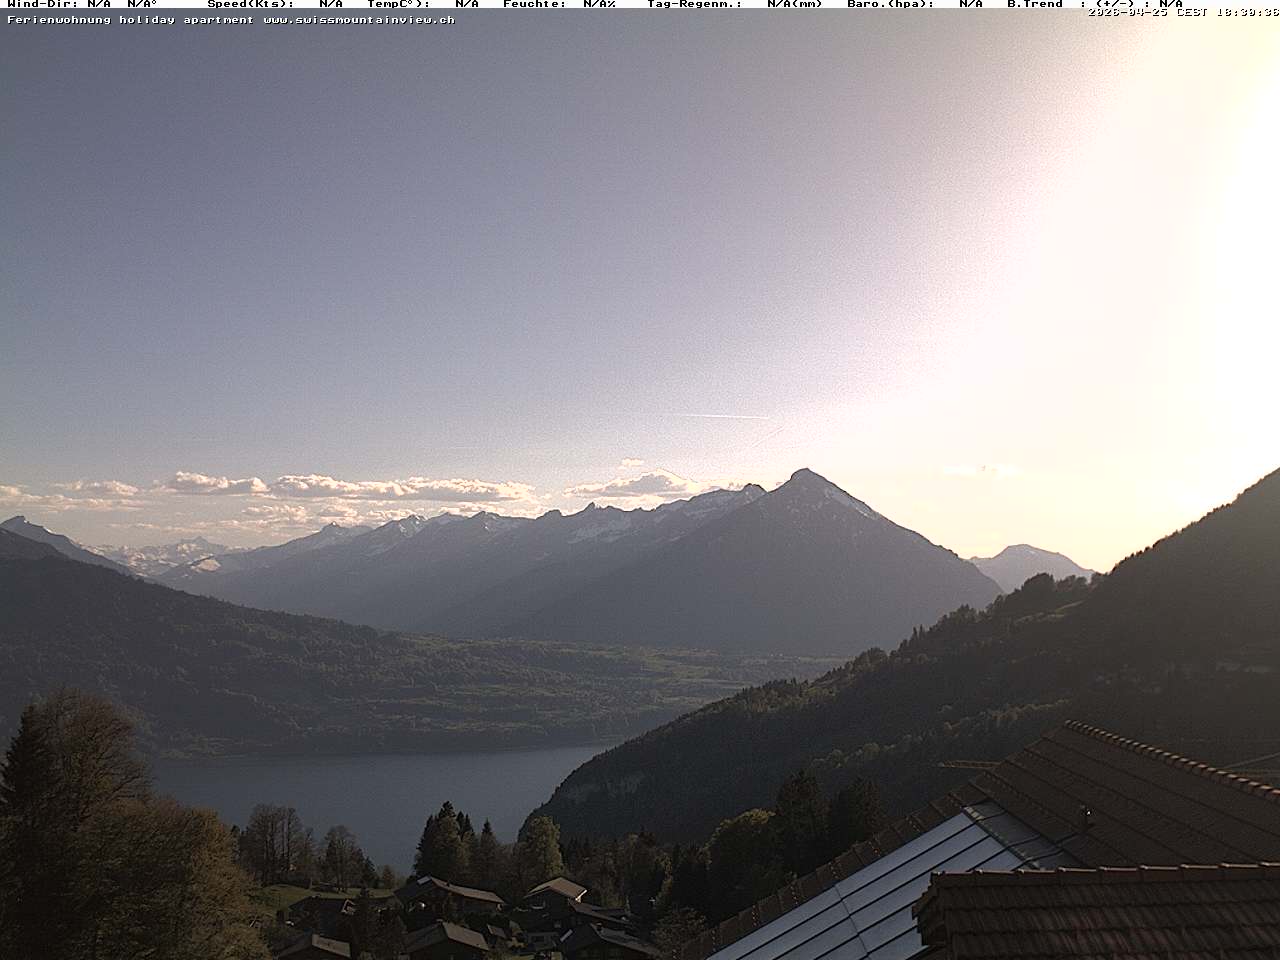
Task: Click the Baro.(hpa) pressure label
Action: [890, 4]
